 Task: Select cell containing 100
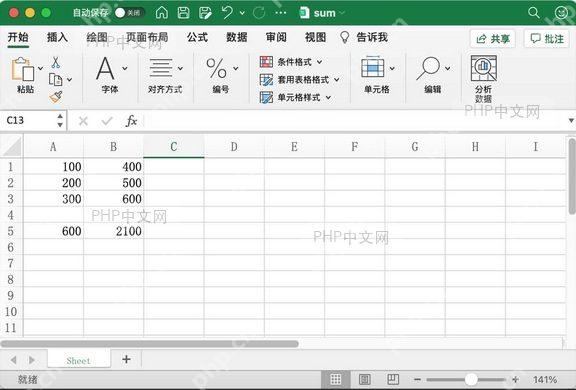click(x=53, y=166)
